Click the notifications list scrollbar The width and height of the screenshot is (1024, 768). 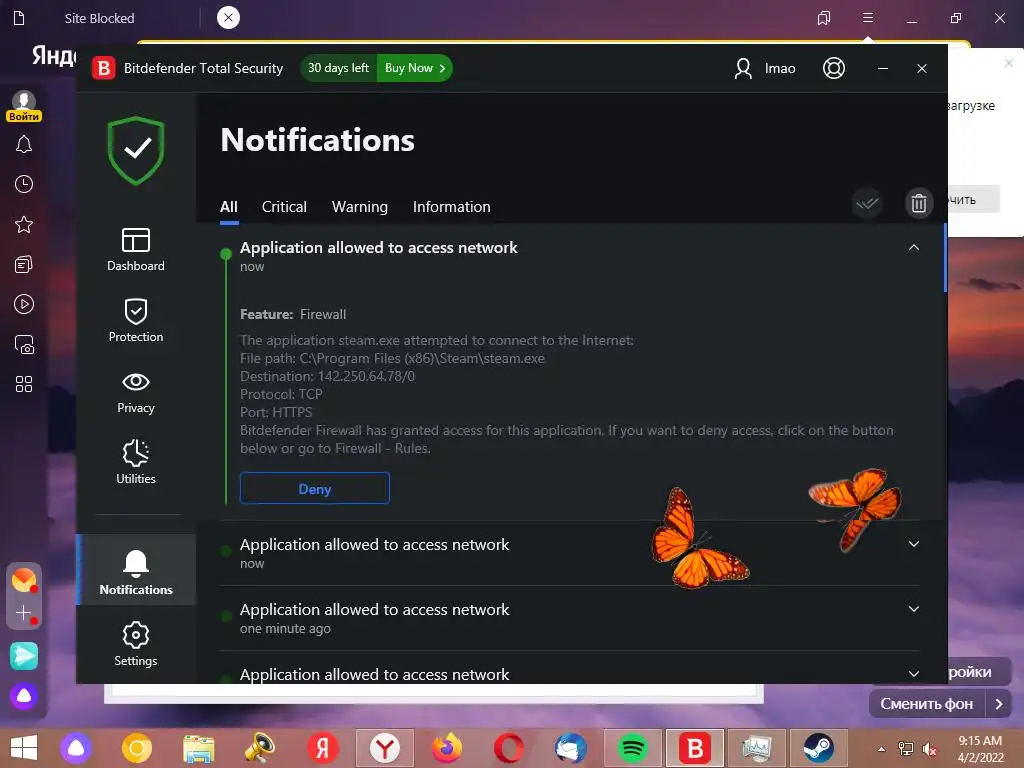[945, 258]
